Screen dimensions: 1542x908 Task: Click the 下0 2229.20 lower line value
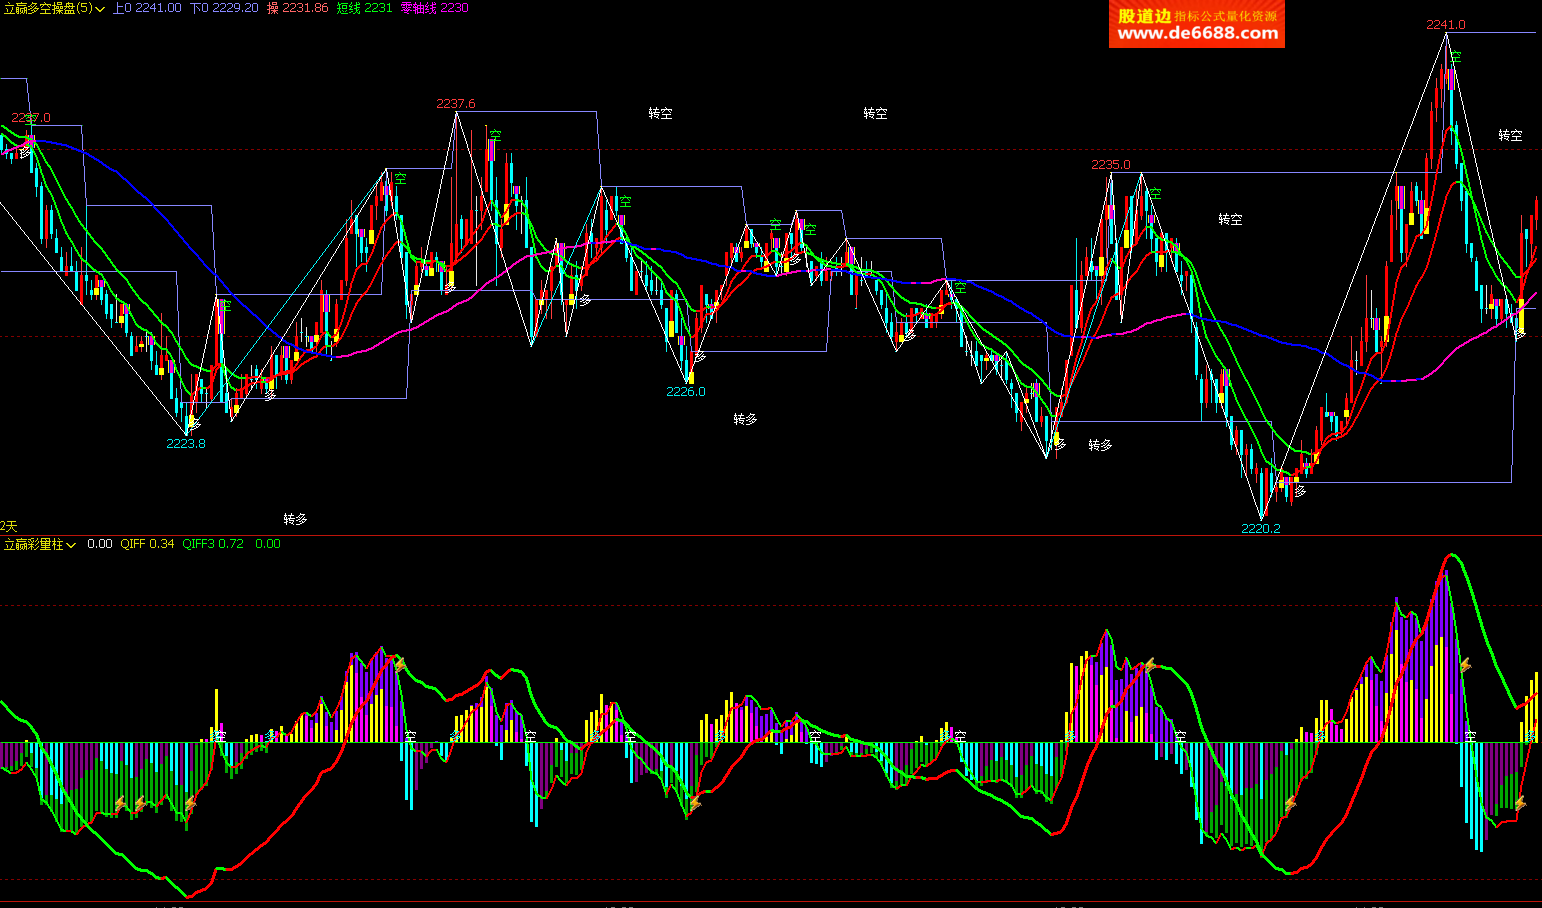[x=224, y=8]
